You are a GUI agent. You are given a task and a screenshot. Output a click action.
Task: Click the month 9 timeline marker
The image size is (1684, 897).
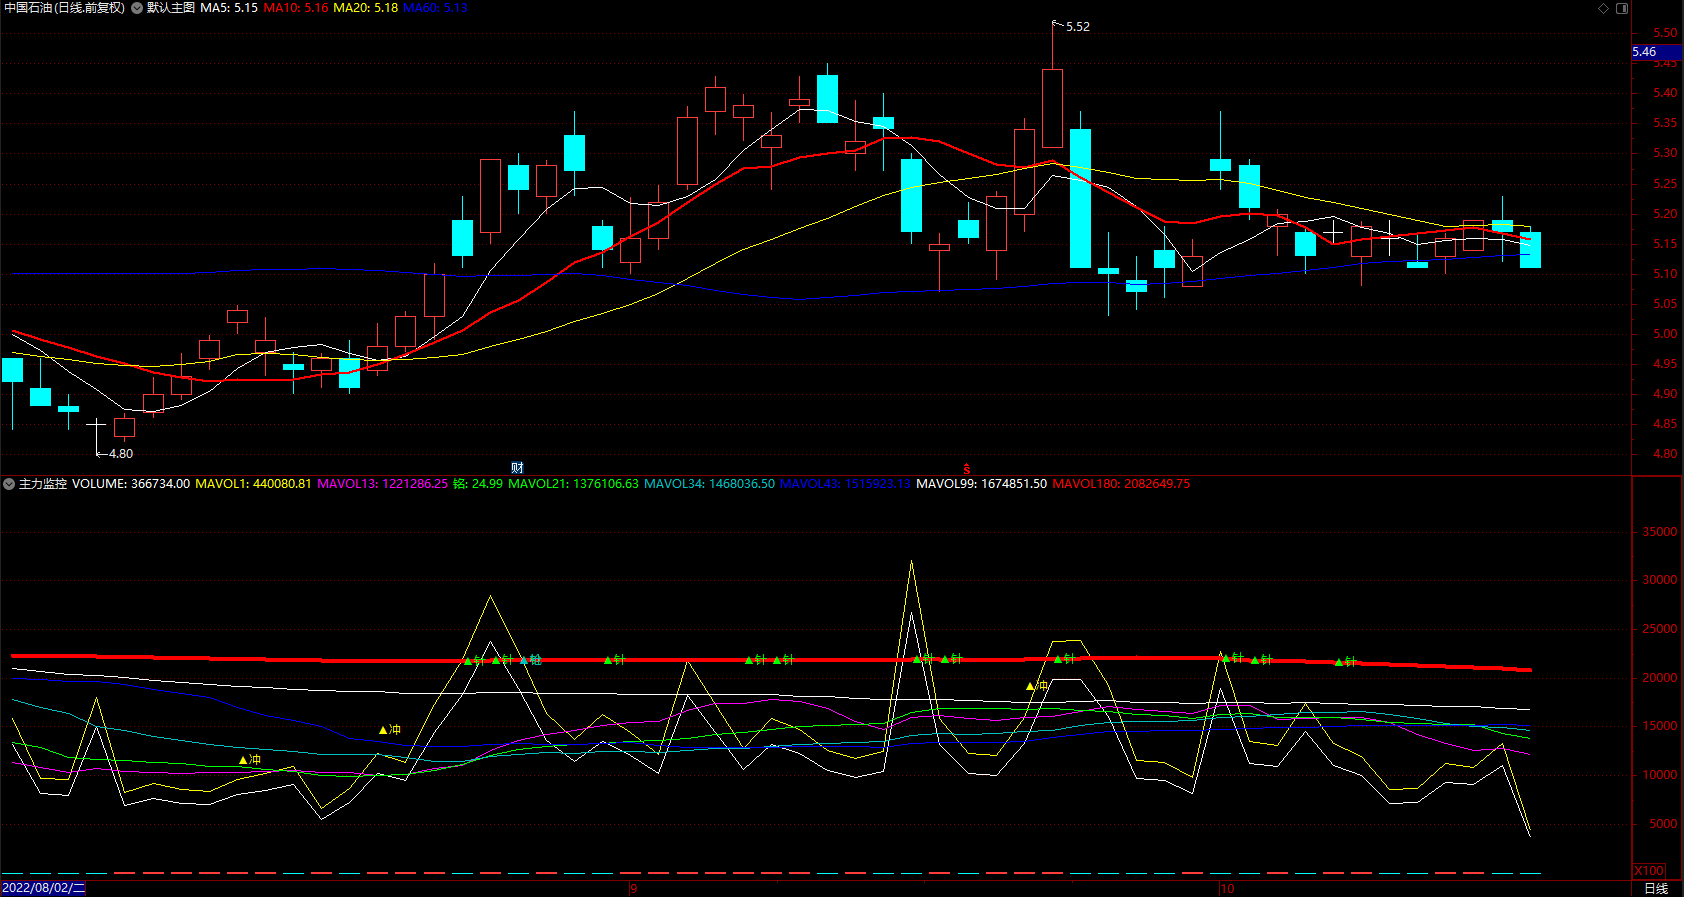(x=634, y=889)
